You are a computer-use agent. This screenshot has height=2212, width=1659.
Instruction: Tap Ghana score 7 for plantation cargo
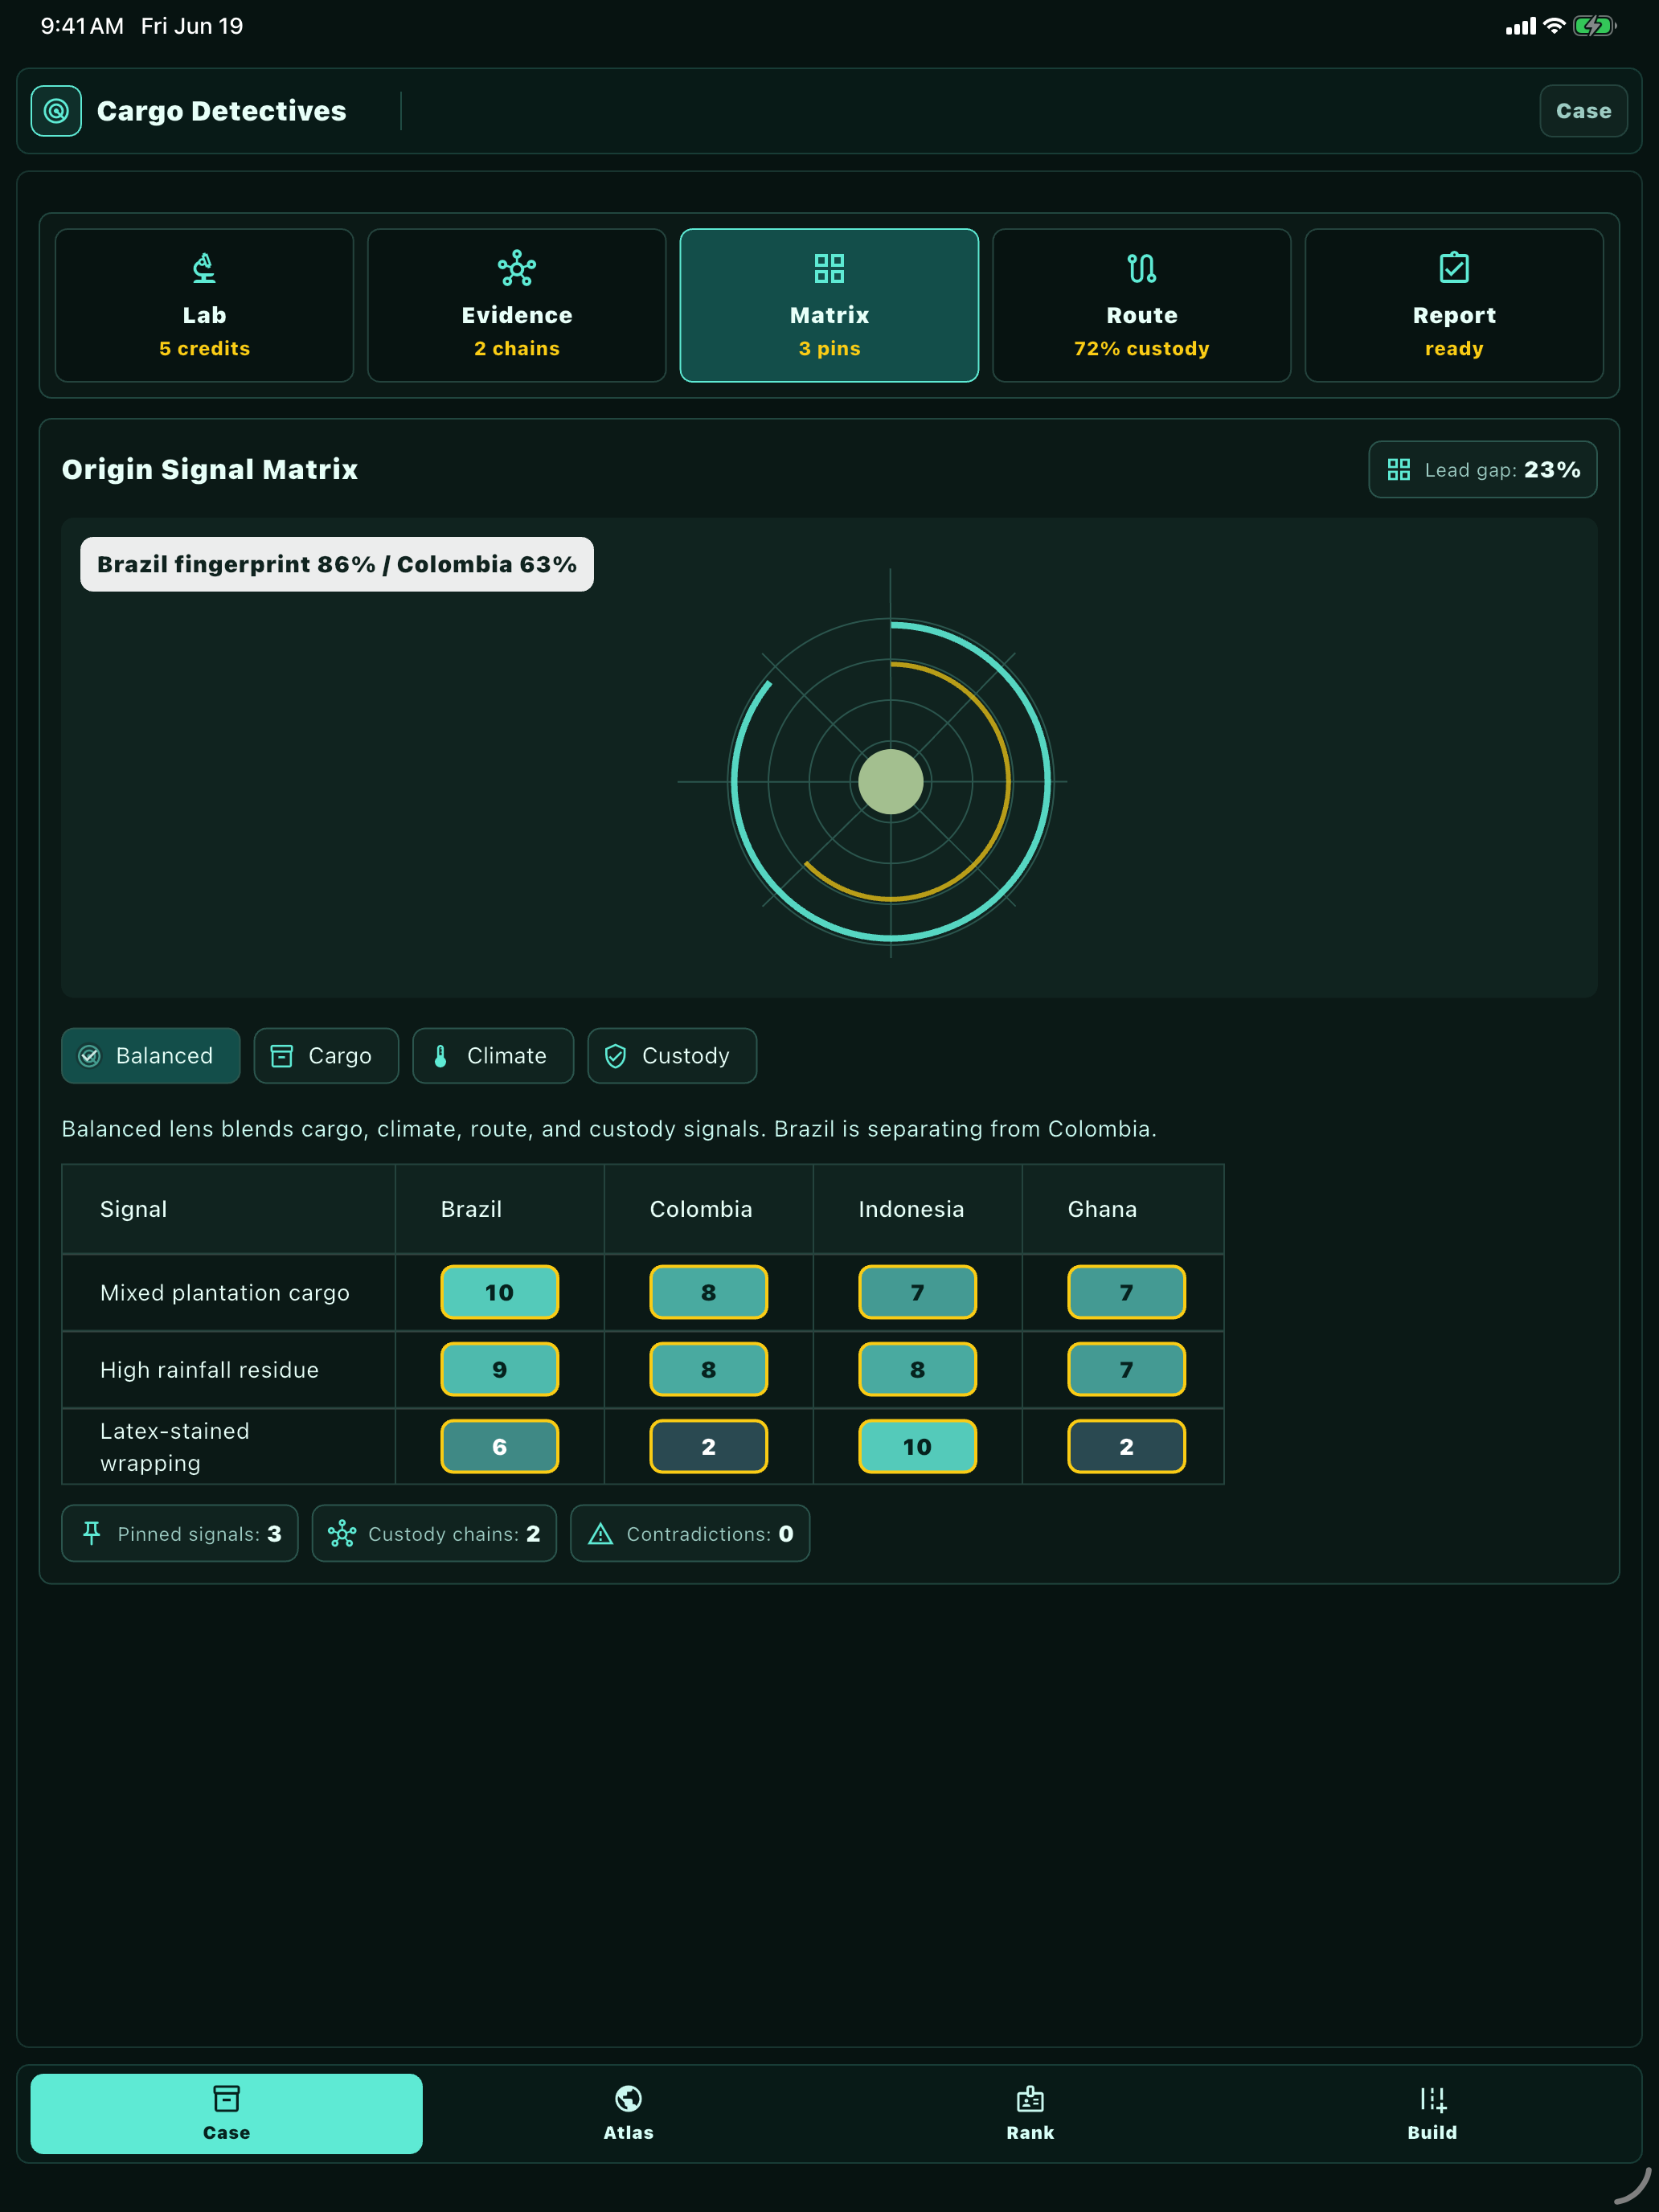point(1127,1292)
